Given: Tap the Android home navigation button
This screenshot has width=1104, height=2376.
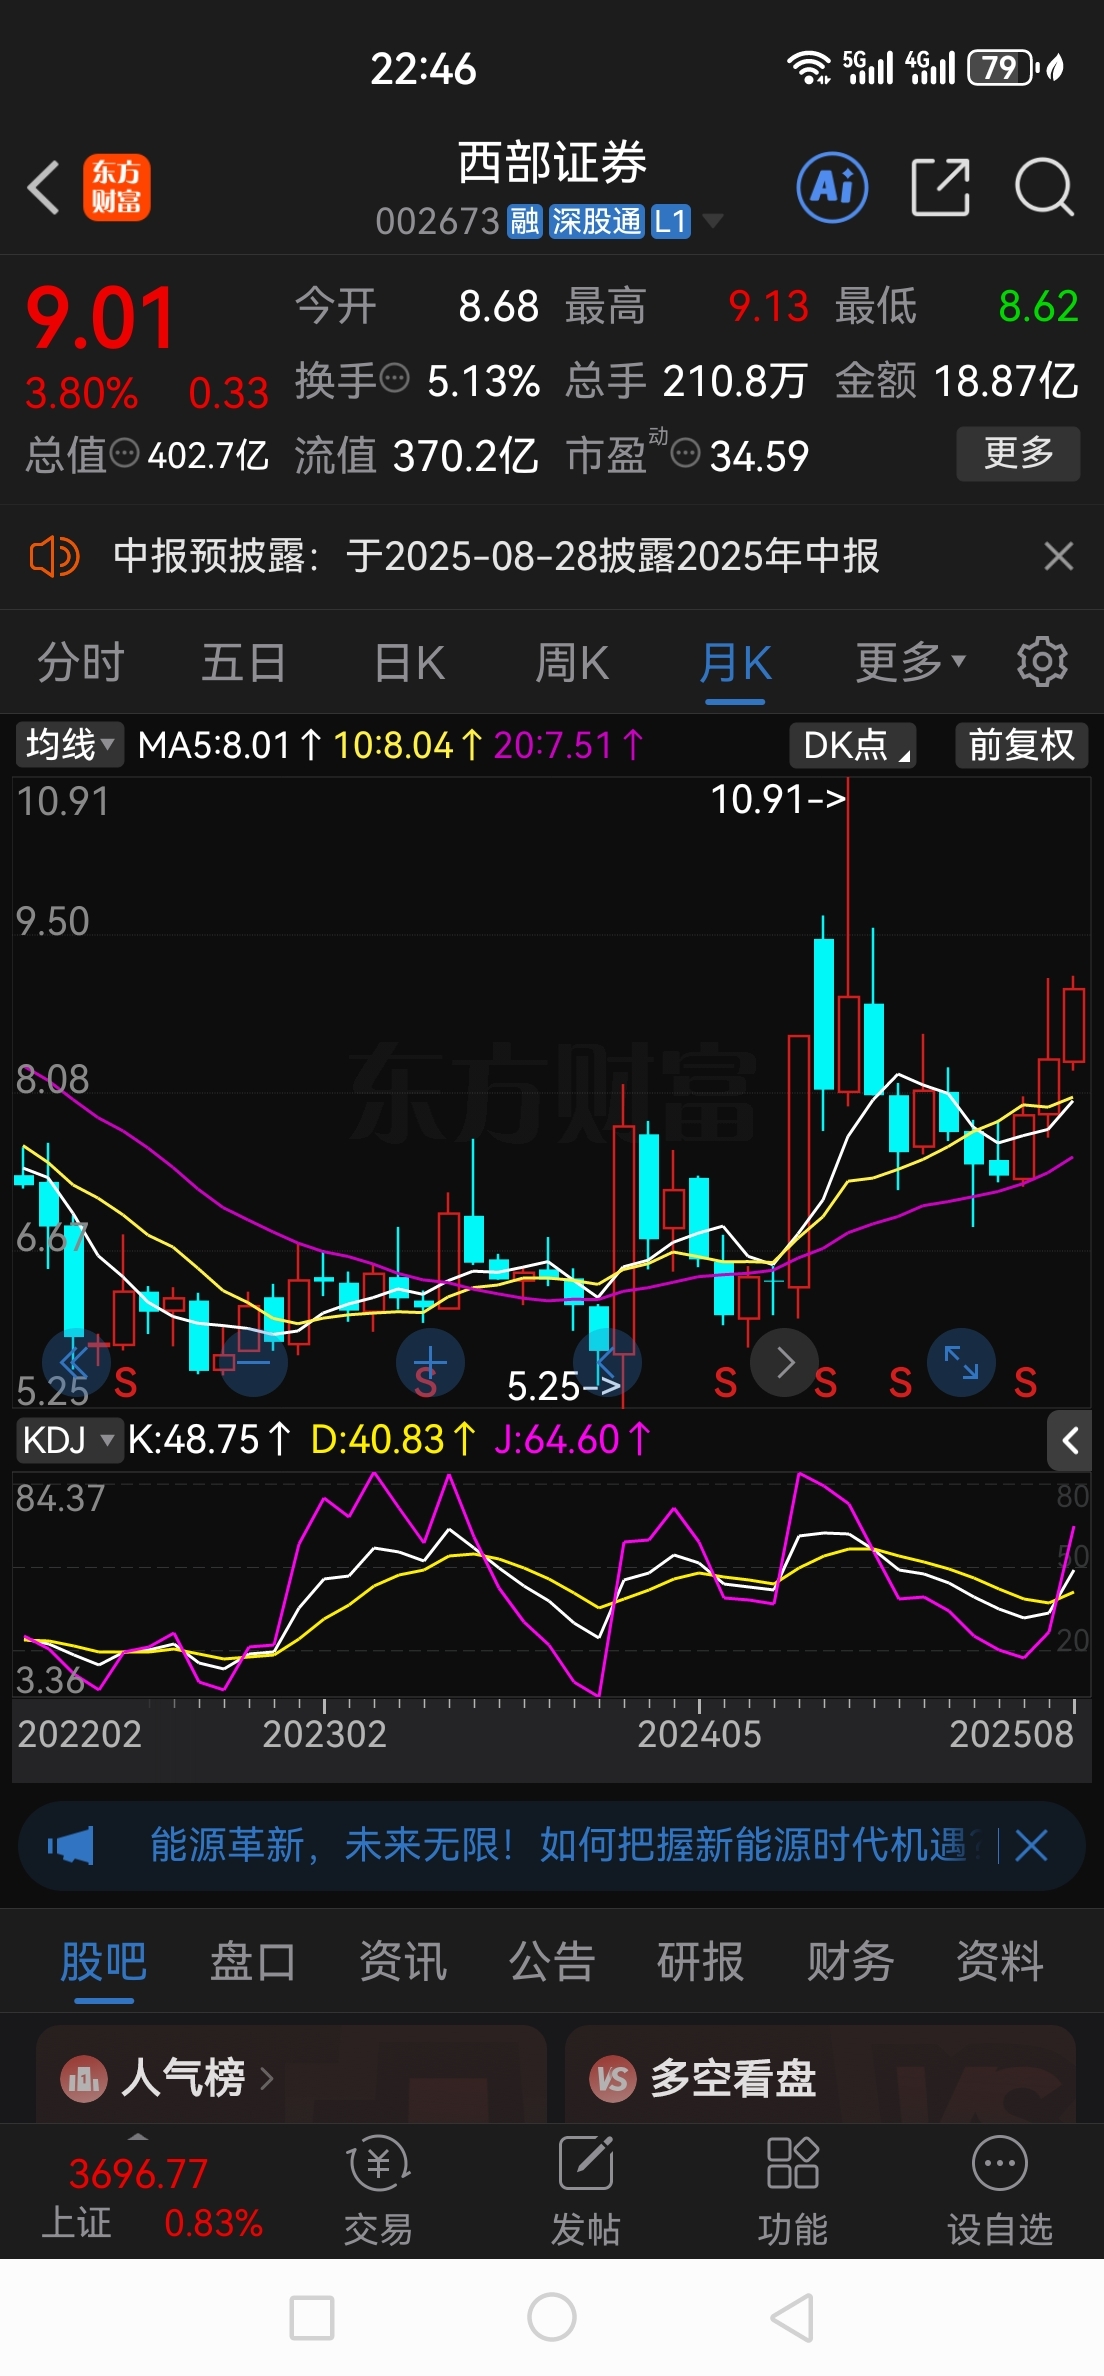Looking at the screenshot, I should (x=552, y=2317).
